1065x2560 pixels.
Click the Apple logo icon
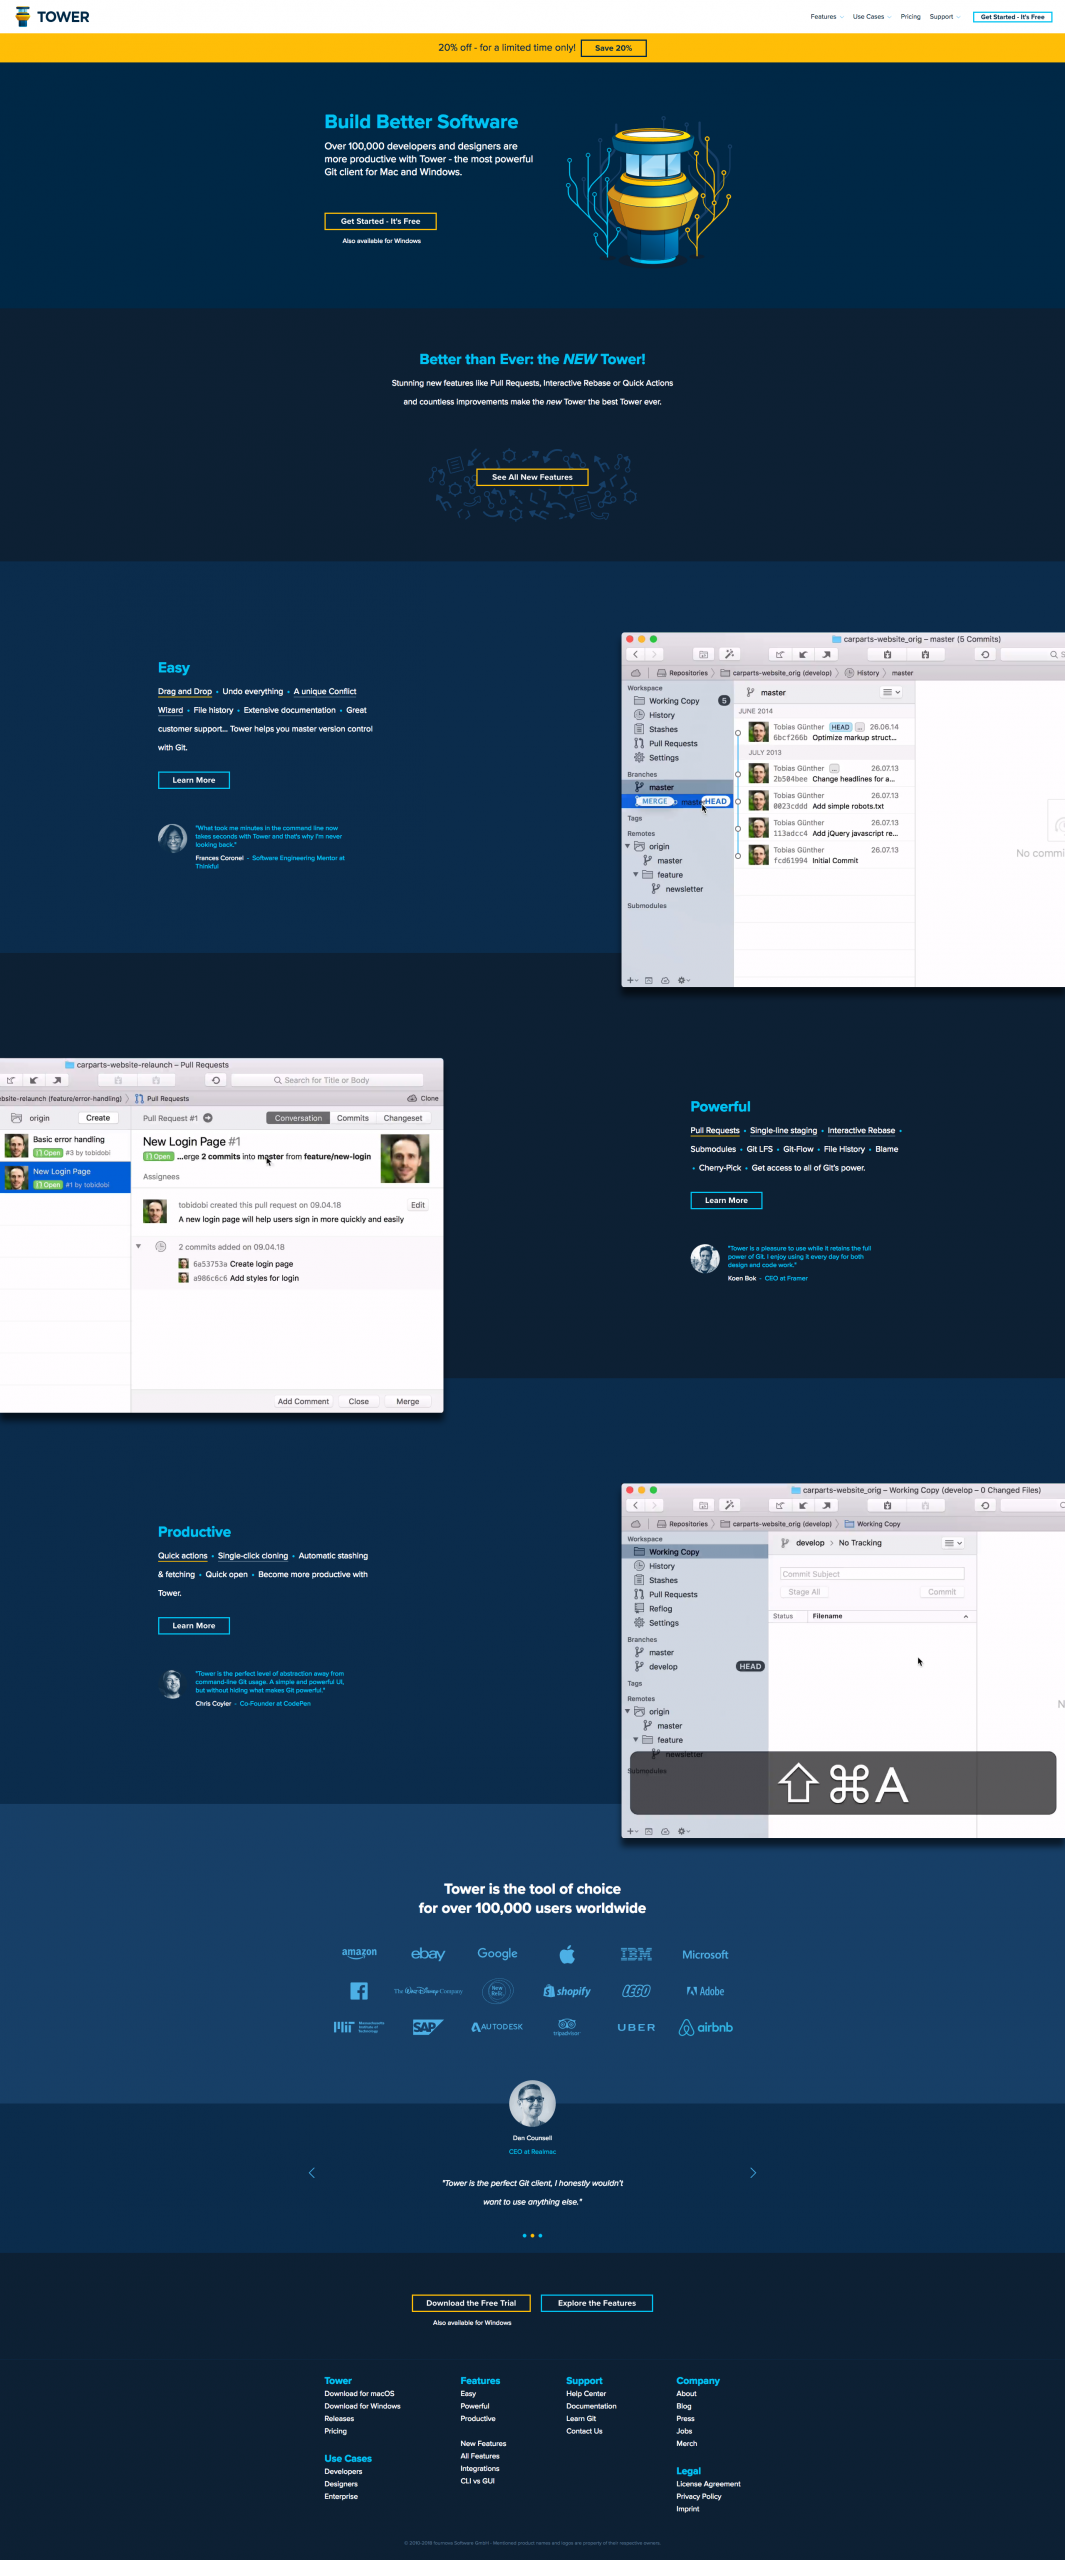point(567,1954)
